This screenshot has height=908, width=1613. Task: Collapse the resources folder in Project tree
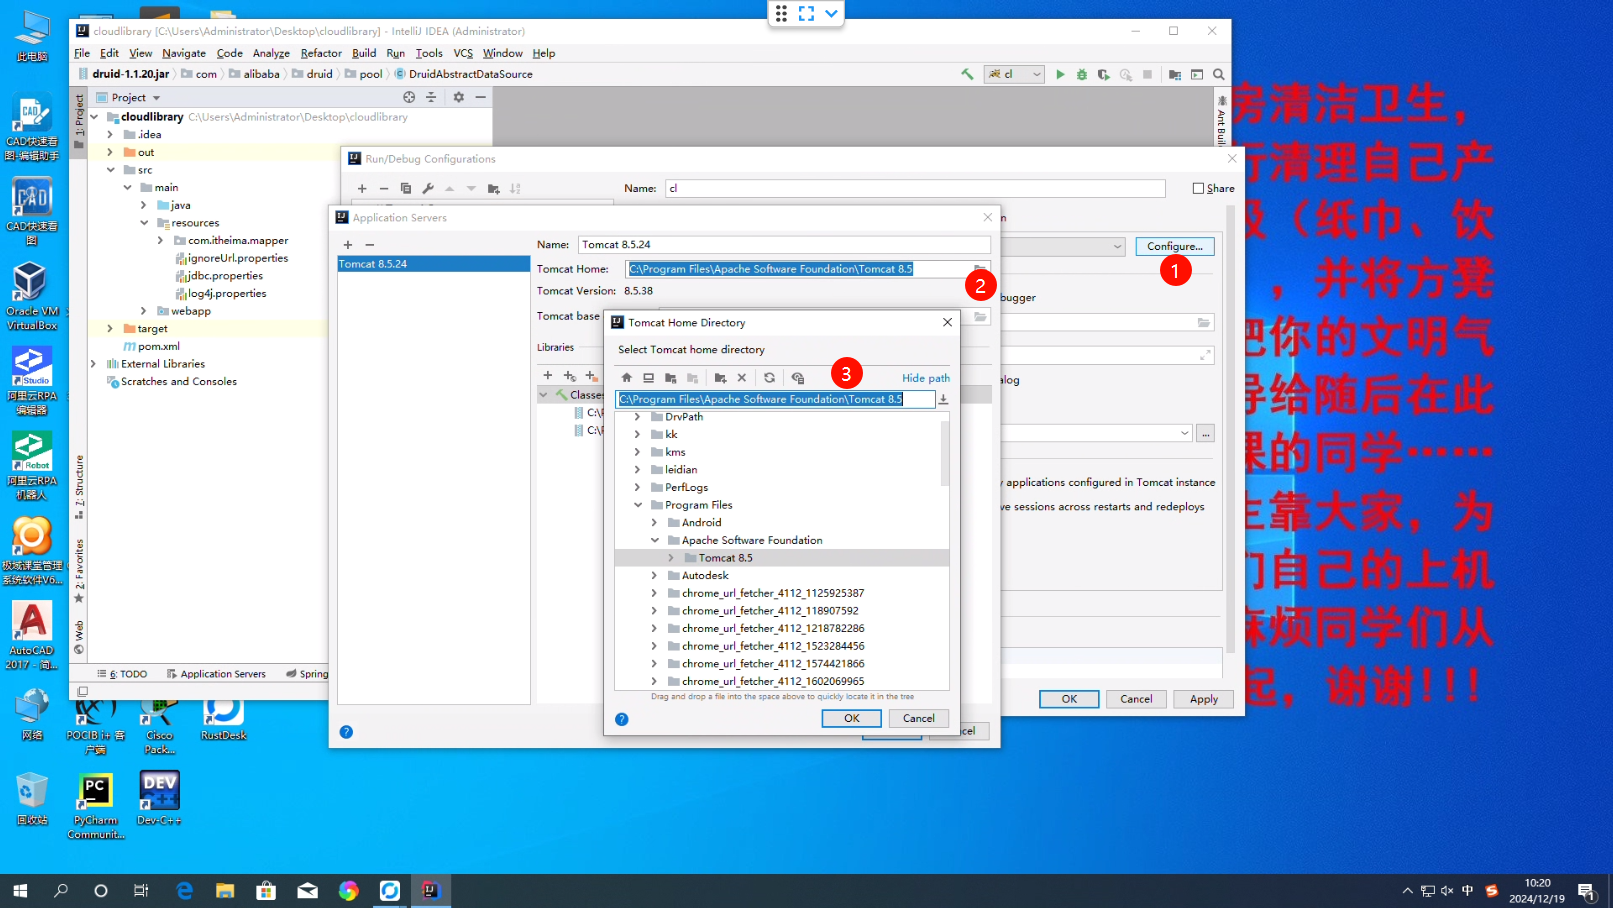pyautogui.click(x=144, y=223)
